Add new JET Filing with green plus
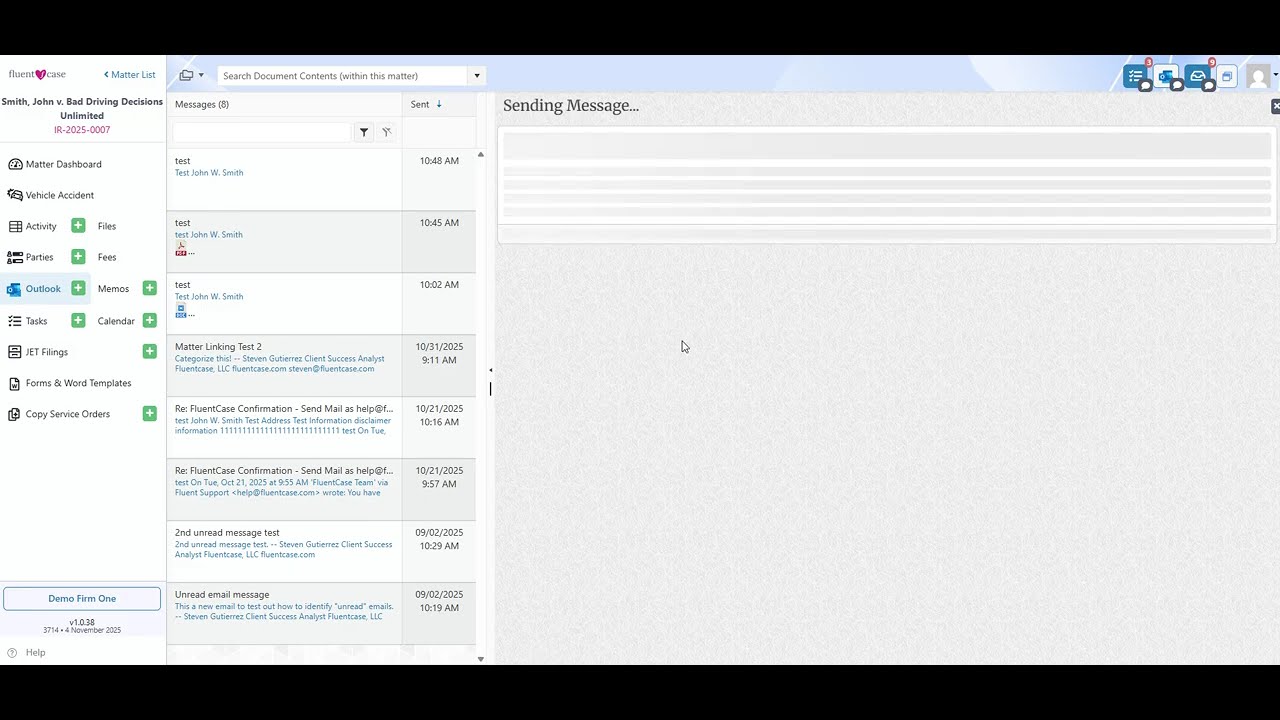 click(x=150, y=351)
